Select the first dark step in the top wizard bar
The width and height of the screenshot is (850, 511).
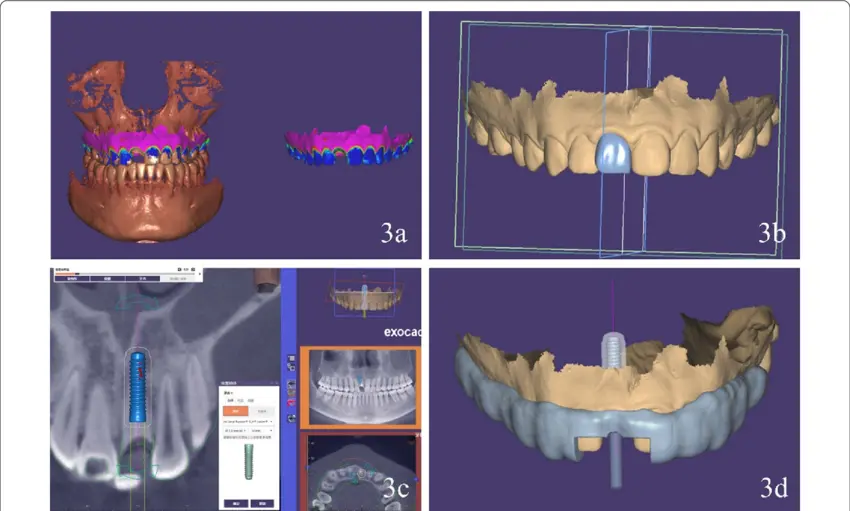click(x=72, y=279)
